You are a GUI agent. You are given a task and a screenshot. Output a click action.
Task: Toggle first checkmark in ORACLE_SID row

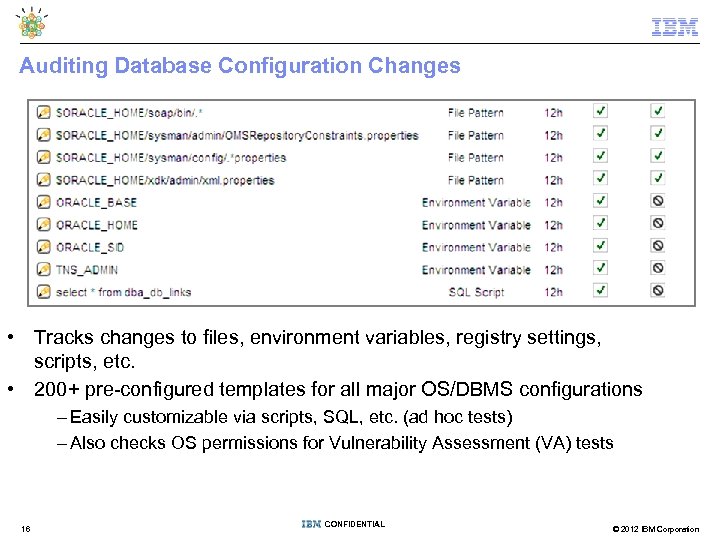pyautogui.click(x=600, y=245)
